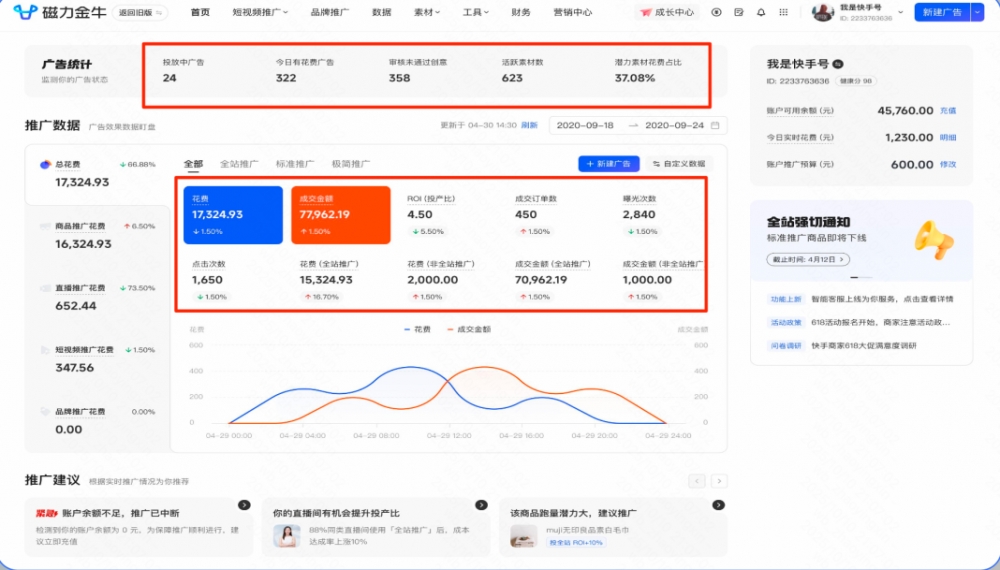Click the 直播推广花费 icon
Viewport: 1000px width, 570px height.
tap(45, 288)
